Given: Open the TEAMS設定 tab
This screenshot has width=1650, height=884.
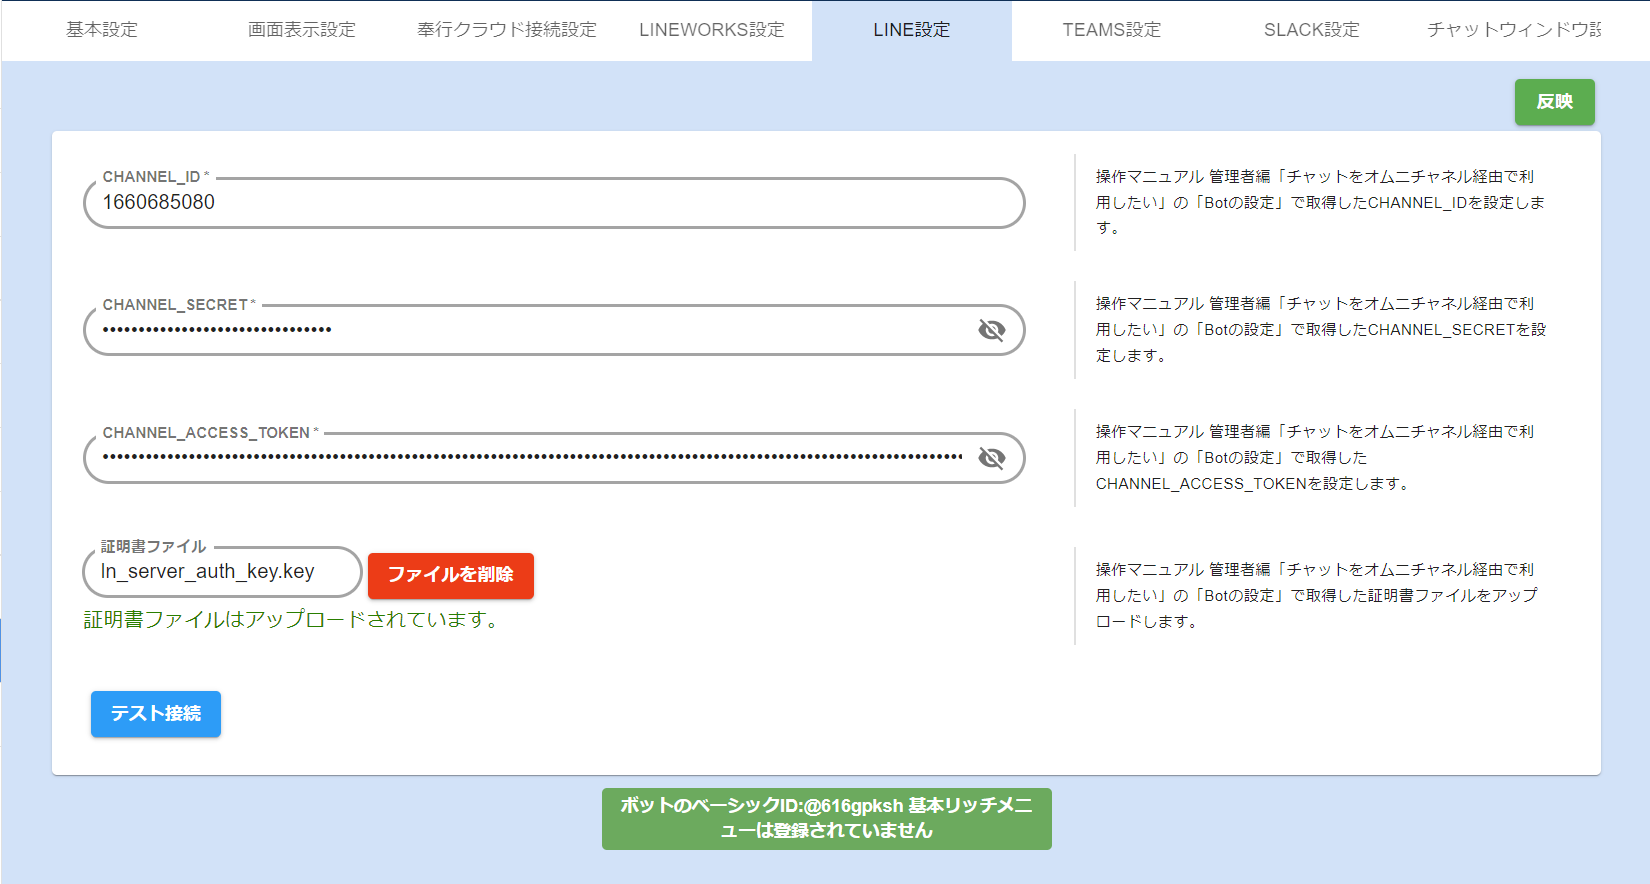Looking at the screenshot, I should click(1112, 30).
